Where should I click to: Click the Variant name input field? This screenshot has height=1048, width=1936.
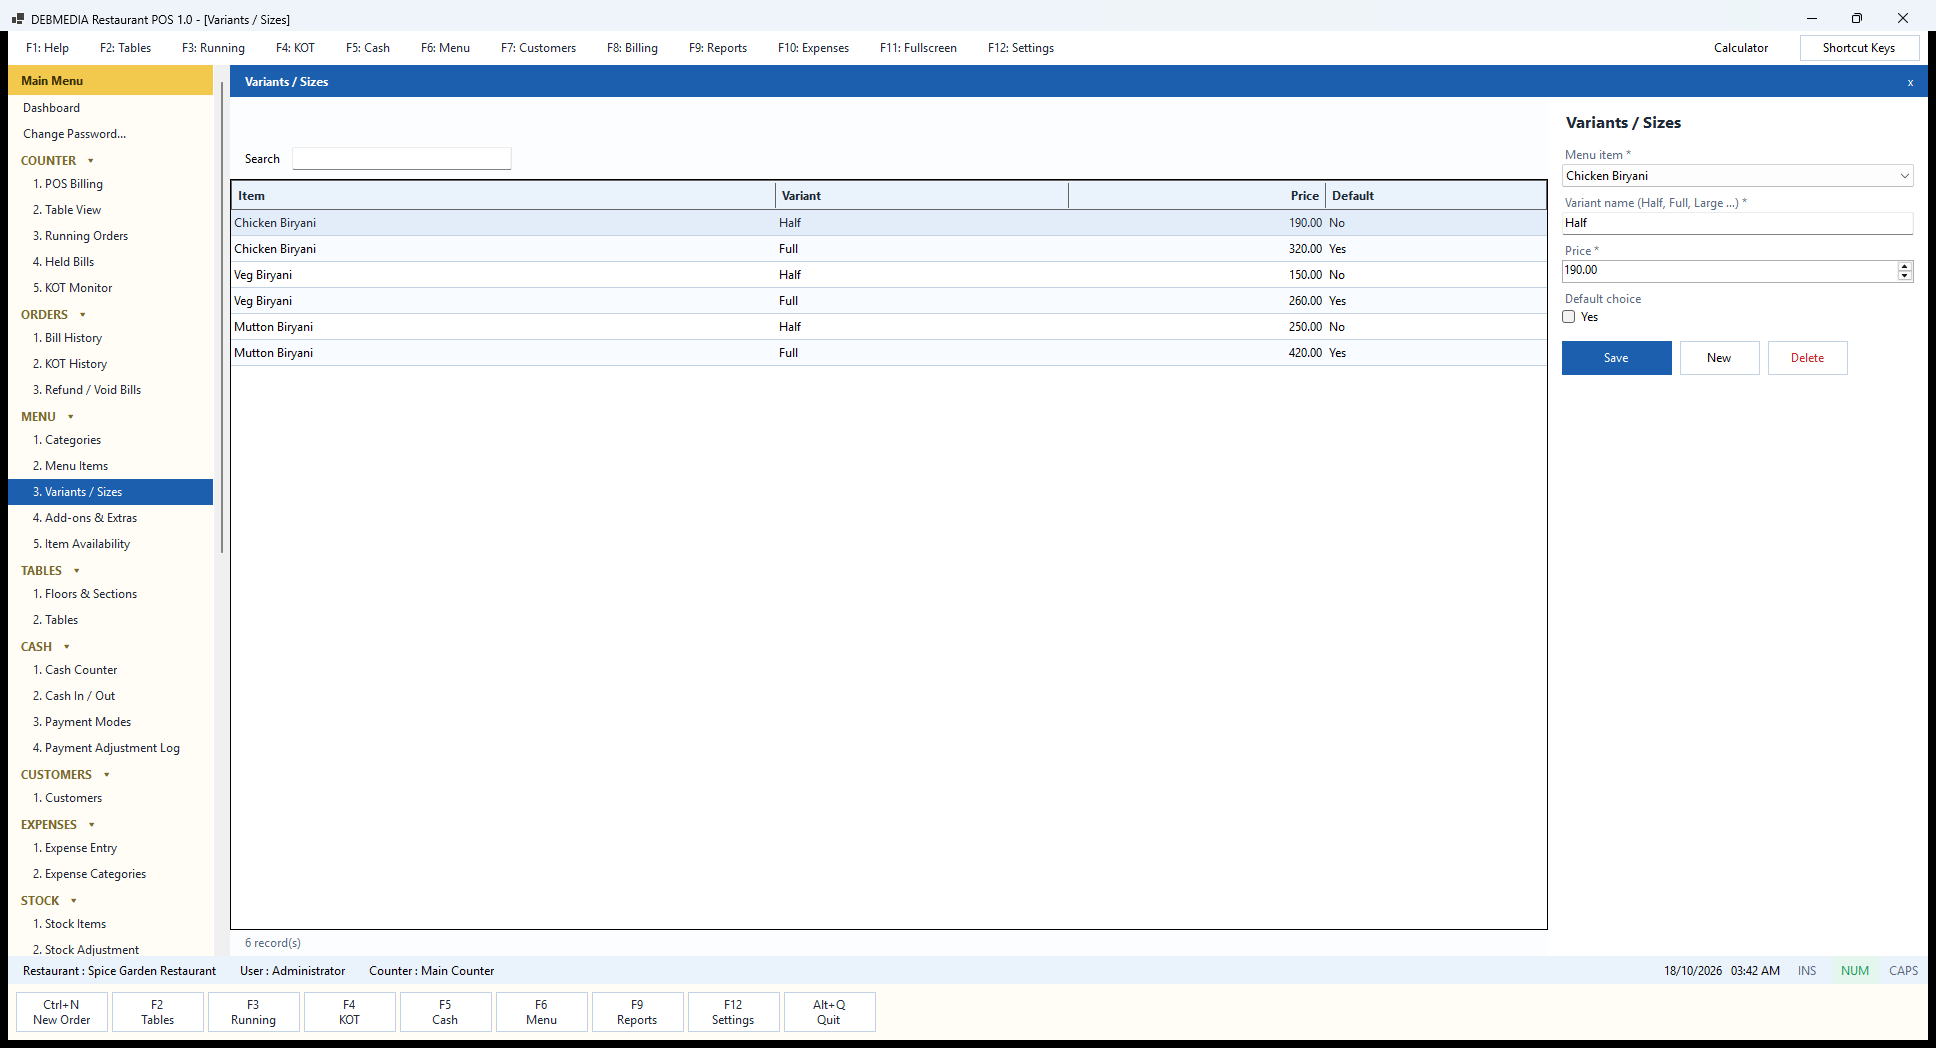click(x=1738, y=223)
